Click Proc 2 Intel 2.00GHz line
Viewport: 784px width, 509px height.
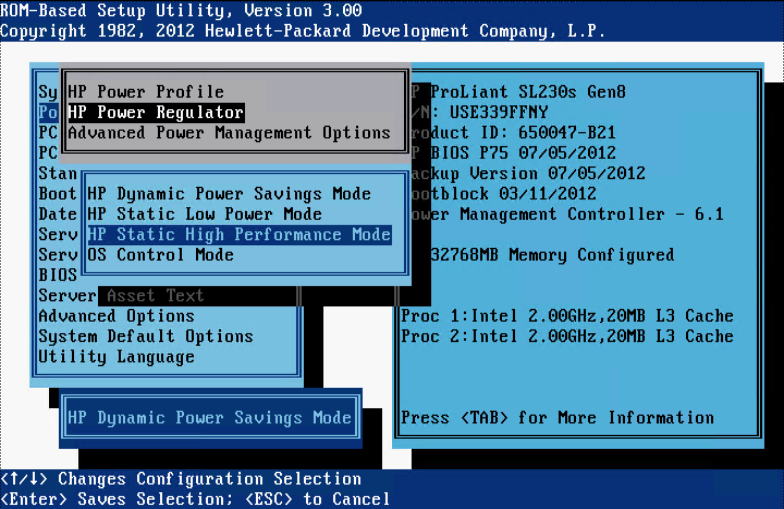(567, 336)
